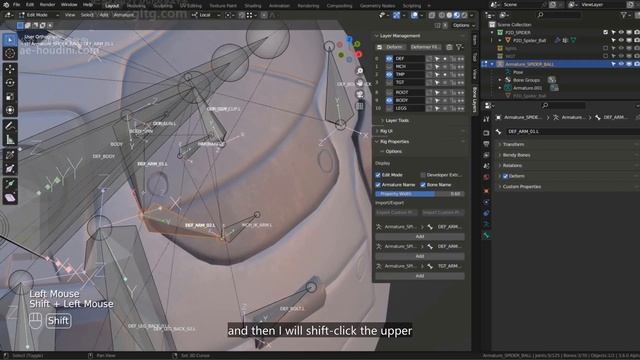Open the Render menu
640x360 pixels.
[47, 5]
